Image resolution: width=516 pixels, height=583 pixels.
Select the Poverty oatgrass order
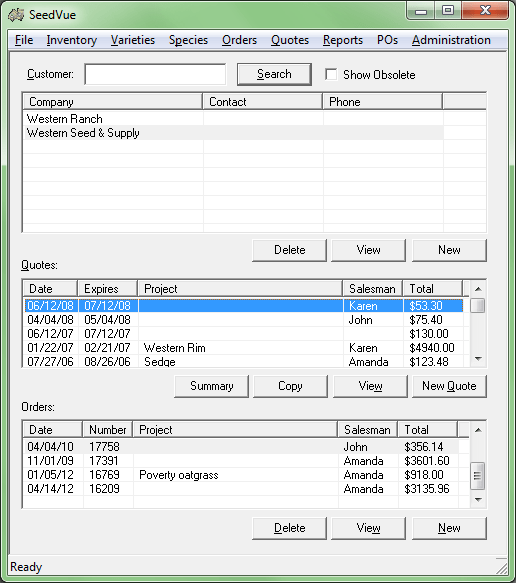[x=241, y=475]
